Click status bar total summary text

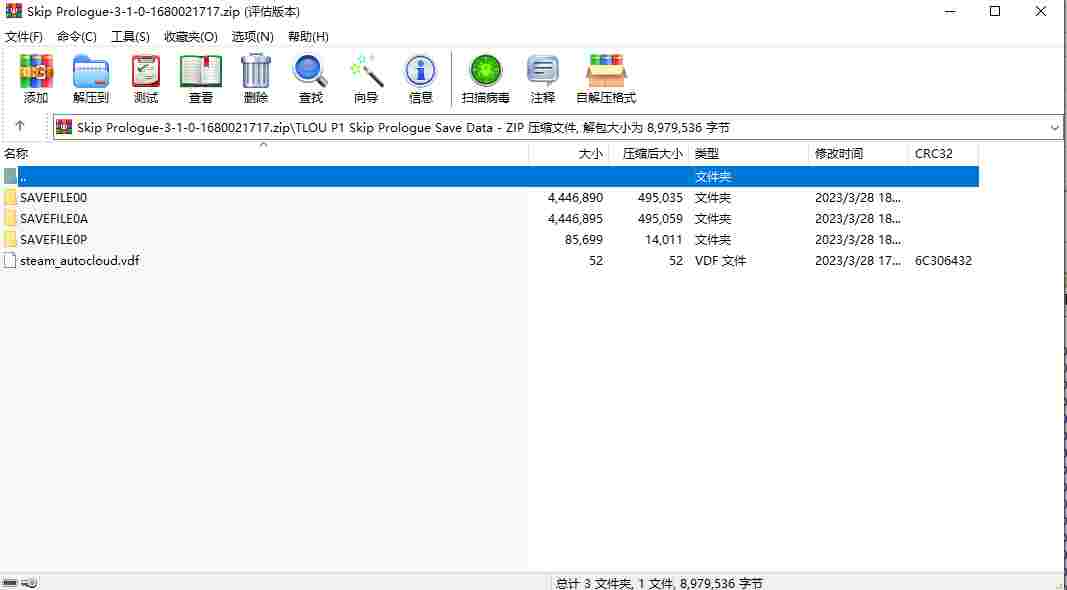point(659,583)
